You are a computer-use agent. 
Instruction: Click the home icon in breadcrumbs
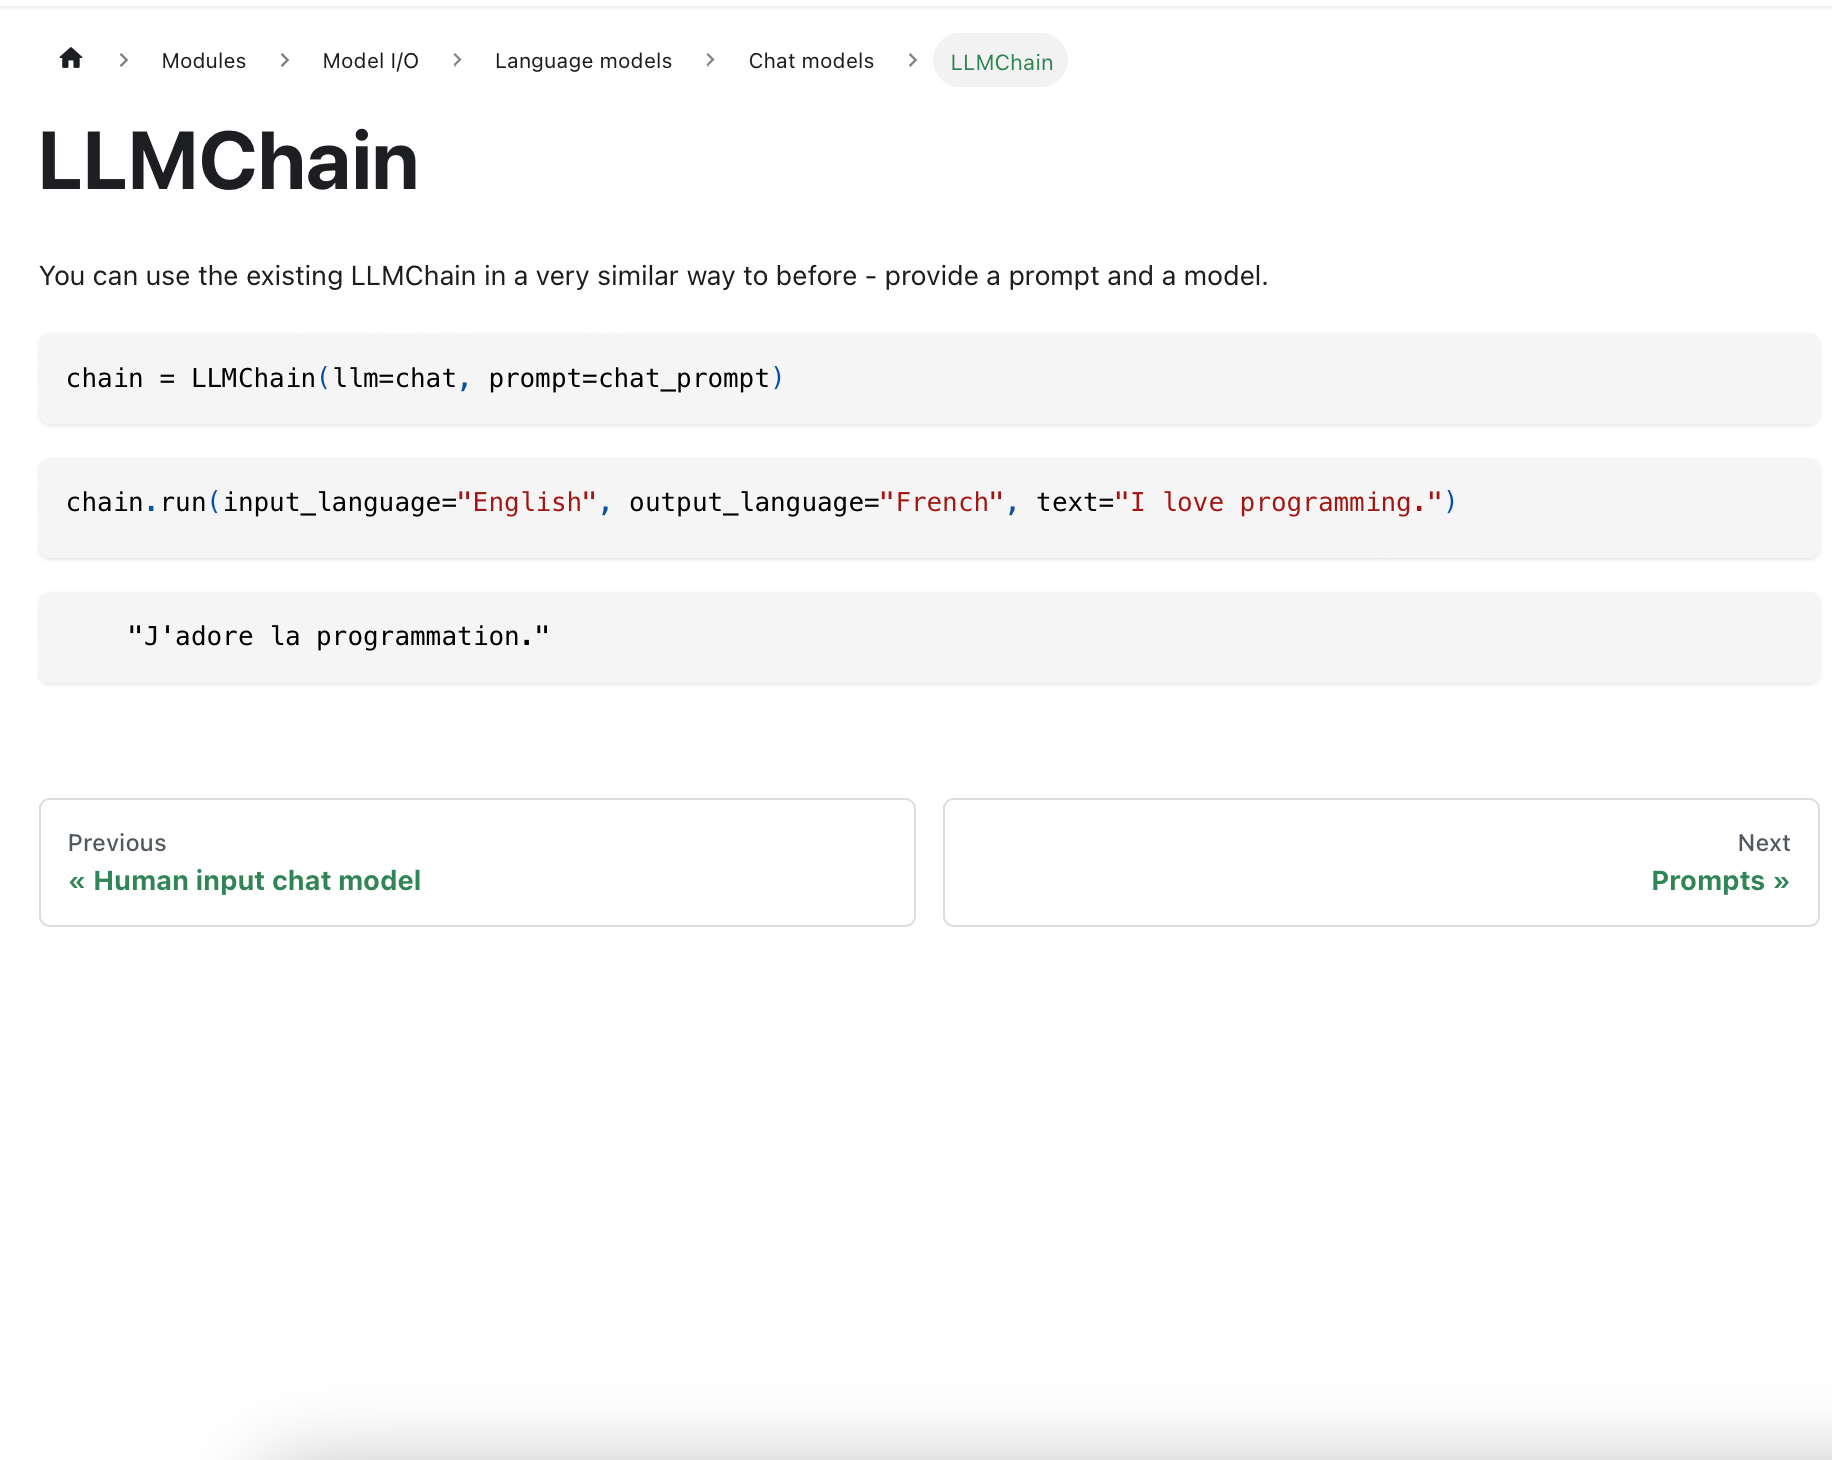click(x=70, y=59)
